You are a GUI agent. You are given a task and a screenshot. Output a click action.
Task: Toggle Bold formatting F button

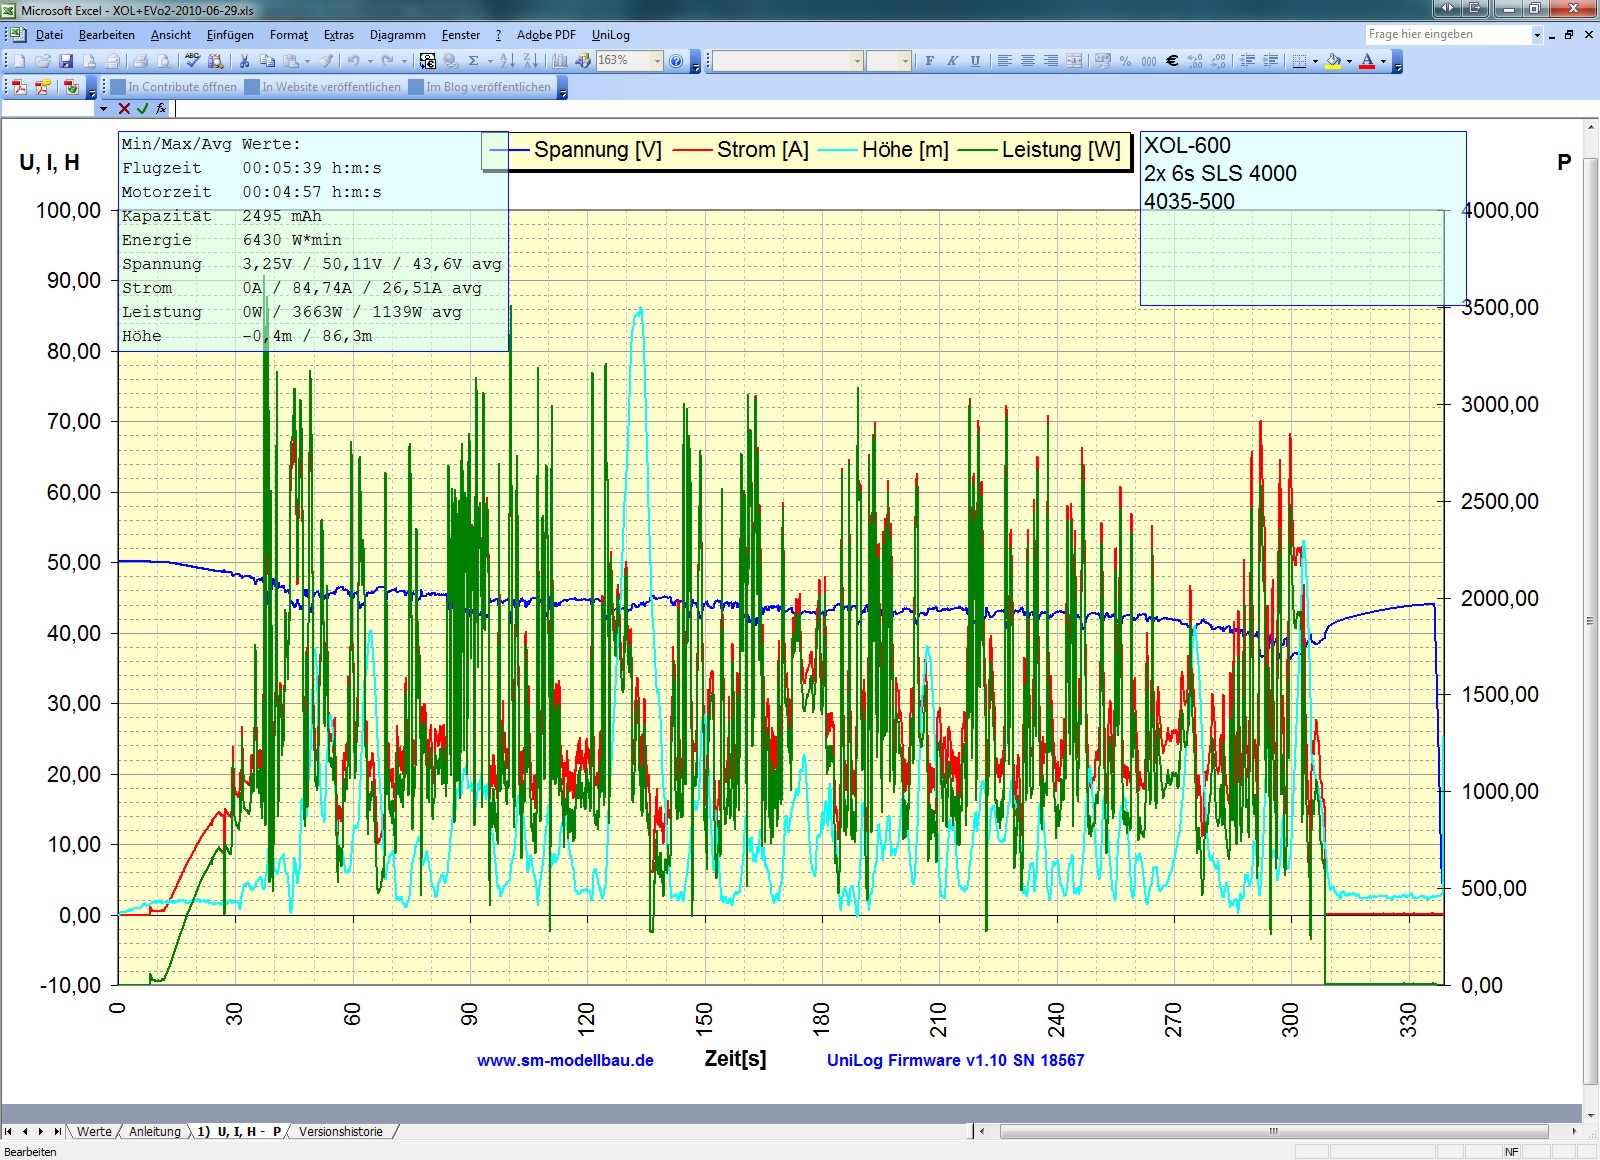pos(929,61)
